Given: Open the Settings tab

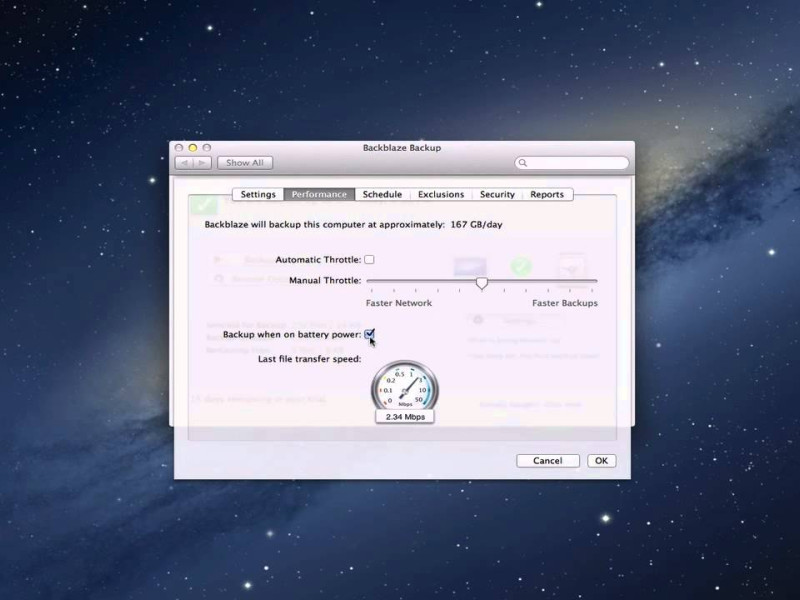Looking at the screenshot, I should (x=258, y=194).
